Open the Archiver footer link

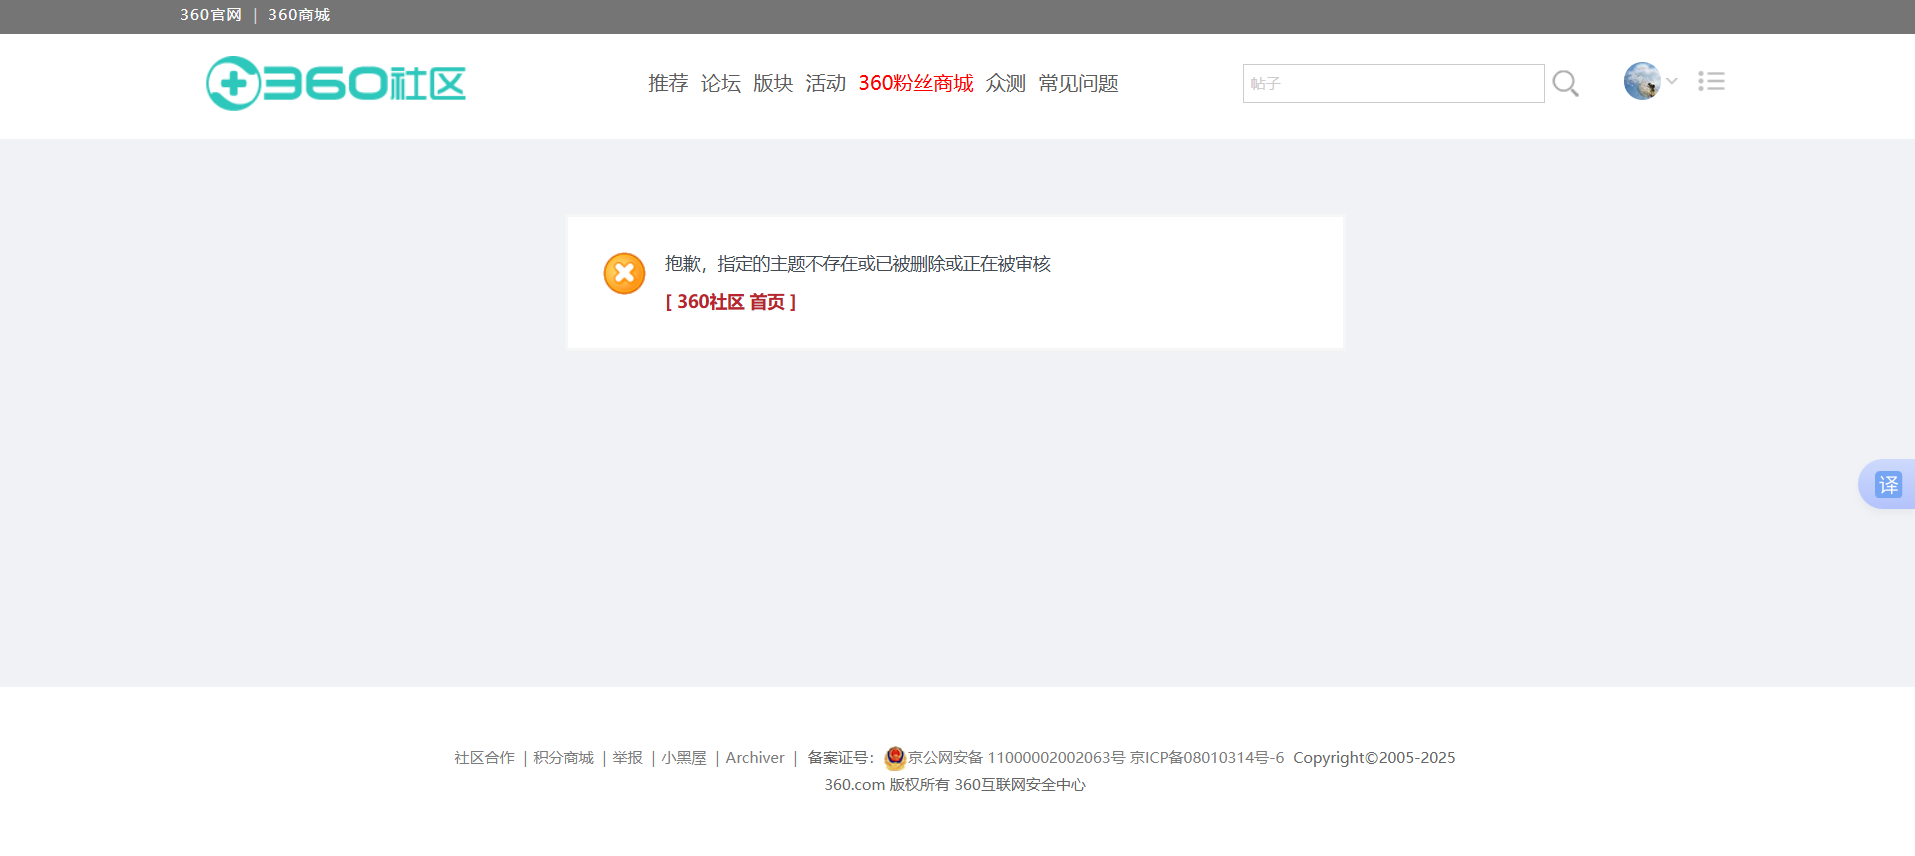click(x=755, y=758)
